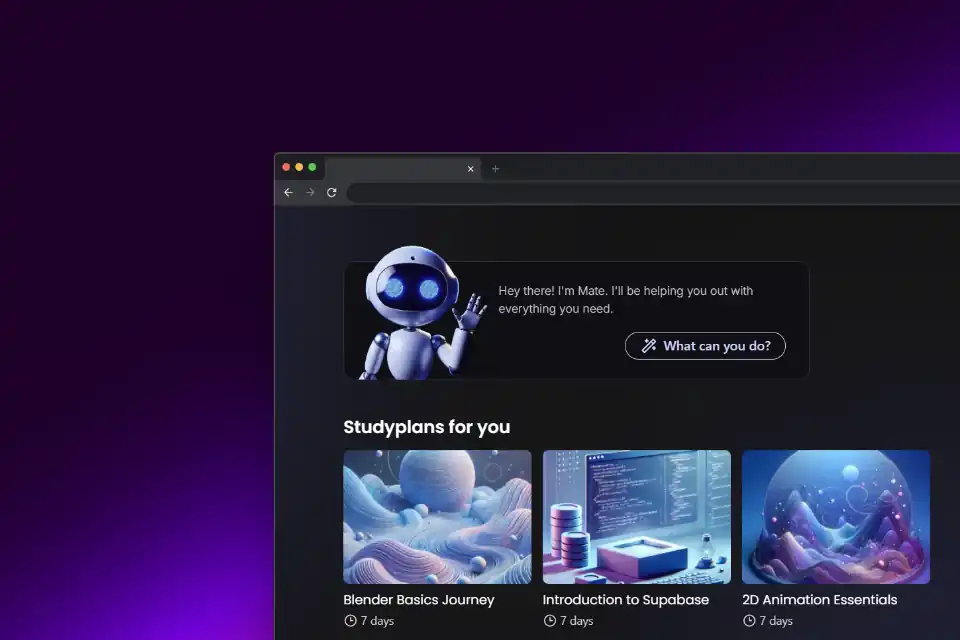This screenshot has height=640, width=960.
Task: Click the green fullscreen traffic light button
Action: coord(313,167)
